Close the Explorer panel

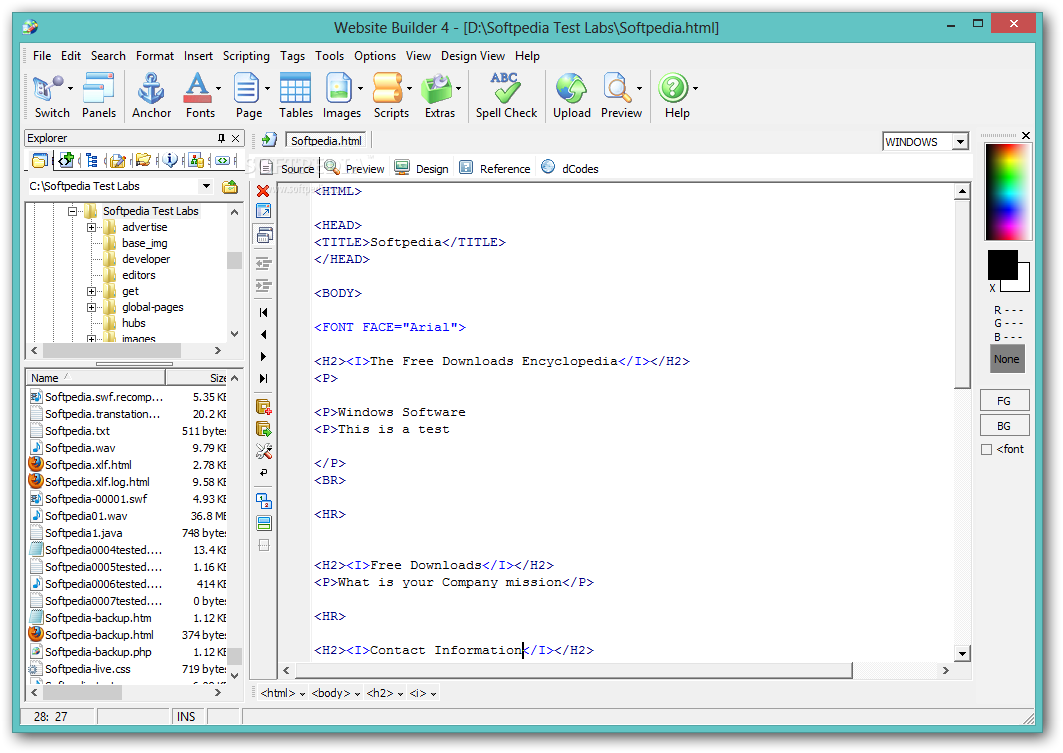(235, 138)
